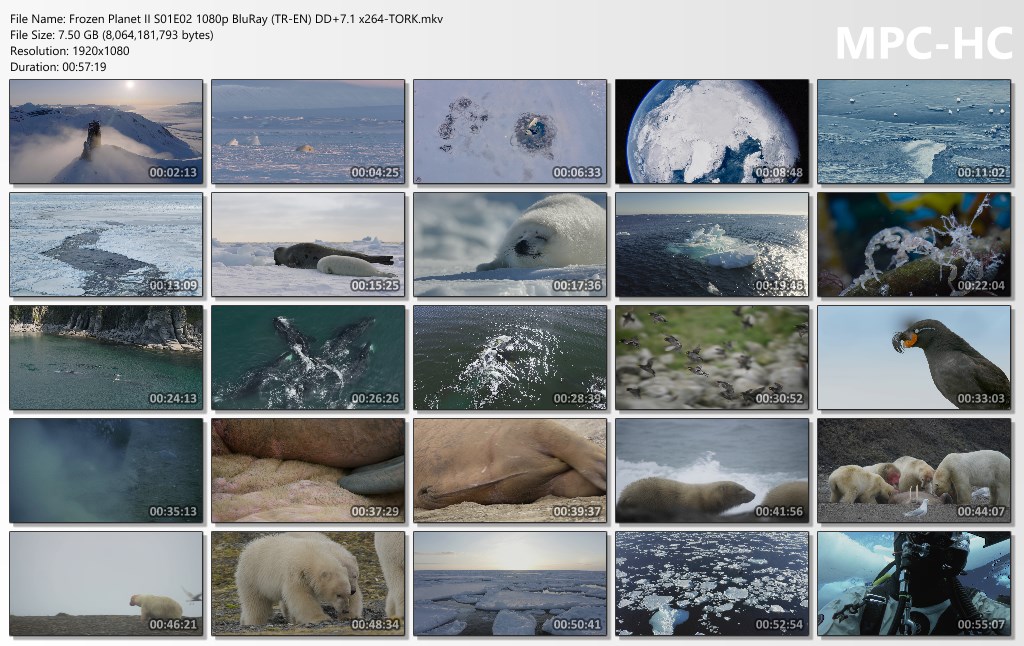Select the thumbnail at 00:02:13

(106, 131)
